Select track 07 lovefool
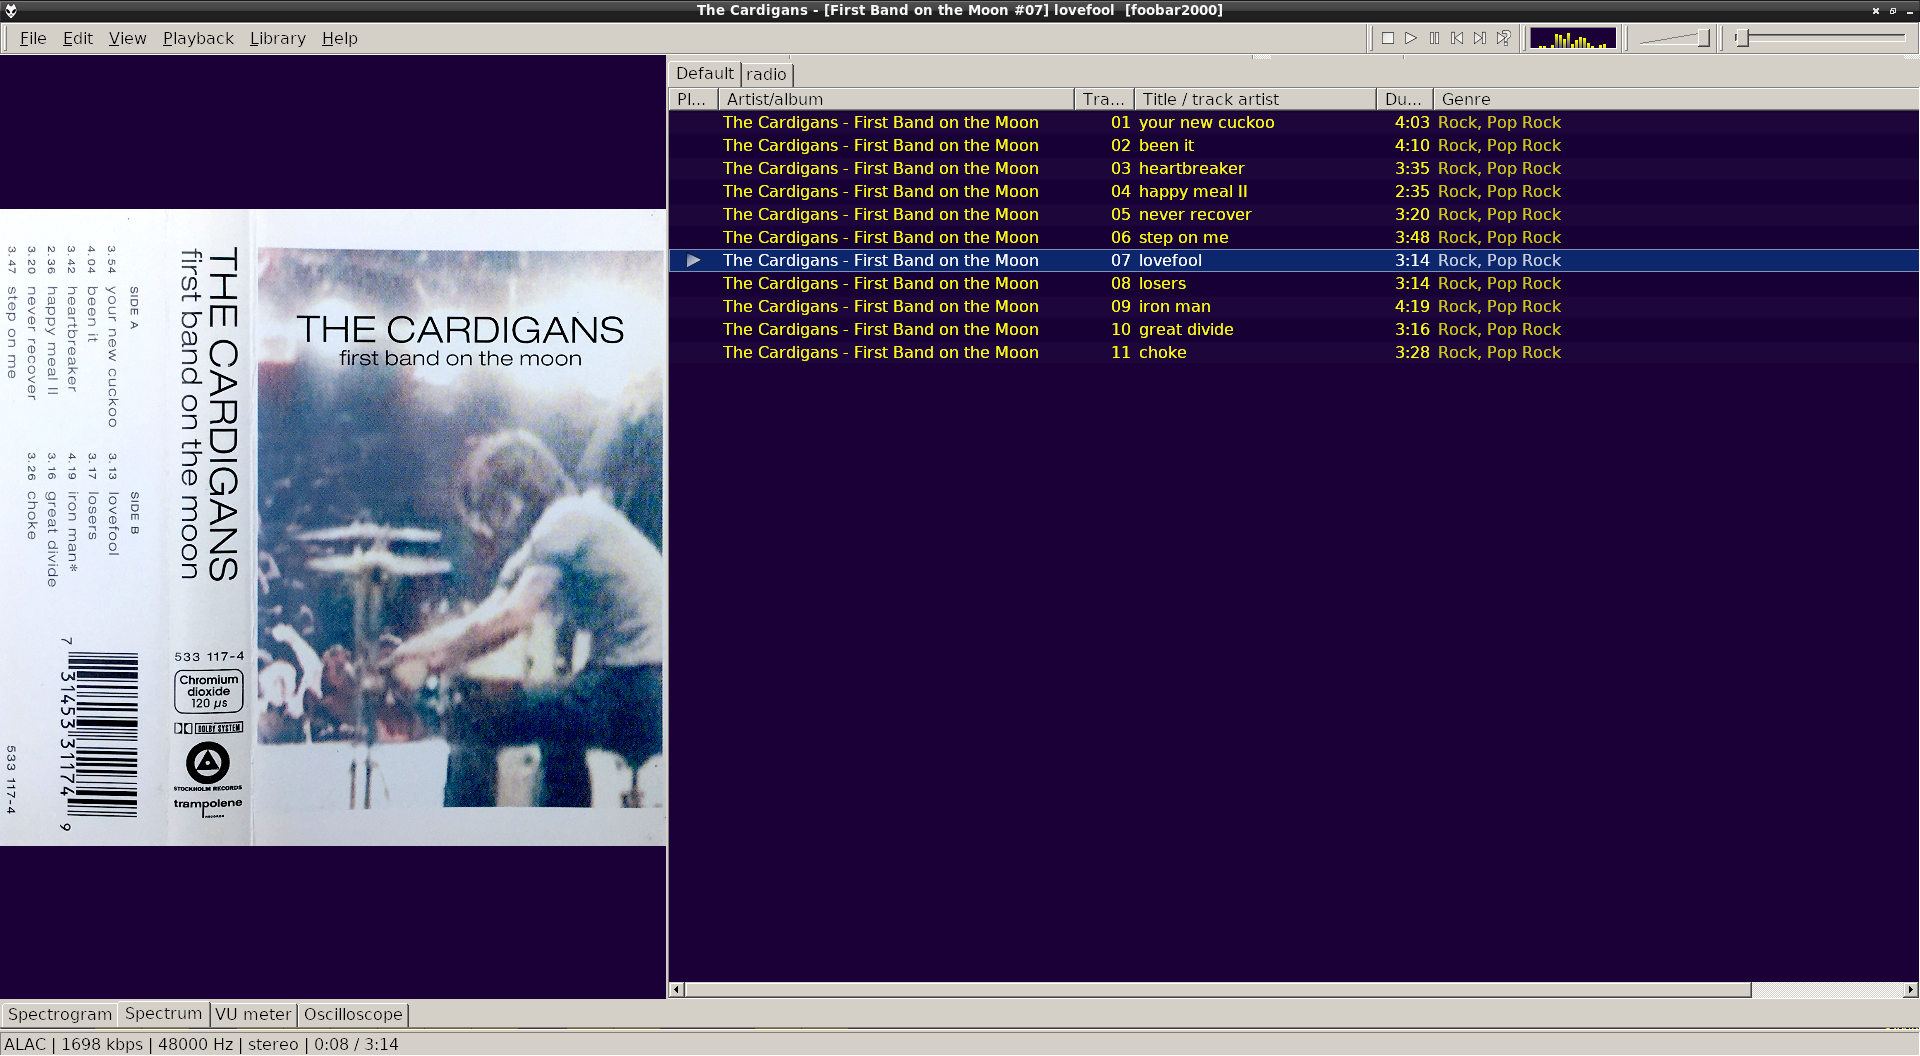The width and height of the screenshot is (1920, 1056). (1293, 260)
